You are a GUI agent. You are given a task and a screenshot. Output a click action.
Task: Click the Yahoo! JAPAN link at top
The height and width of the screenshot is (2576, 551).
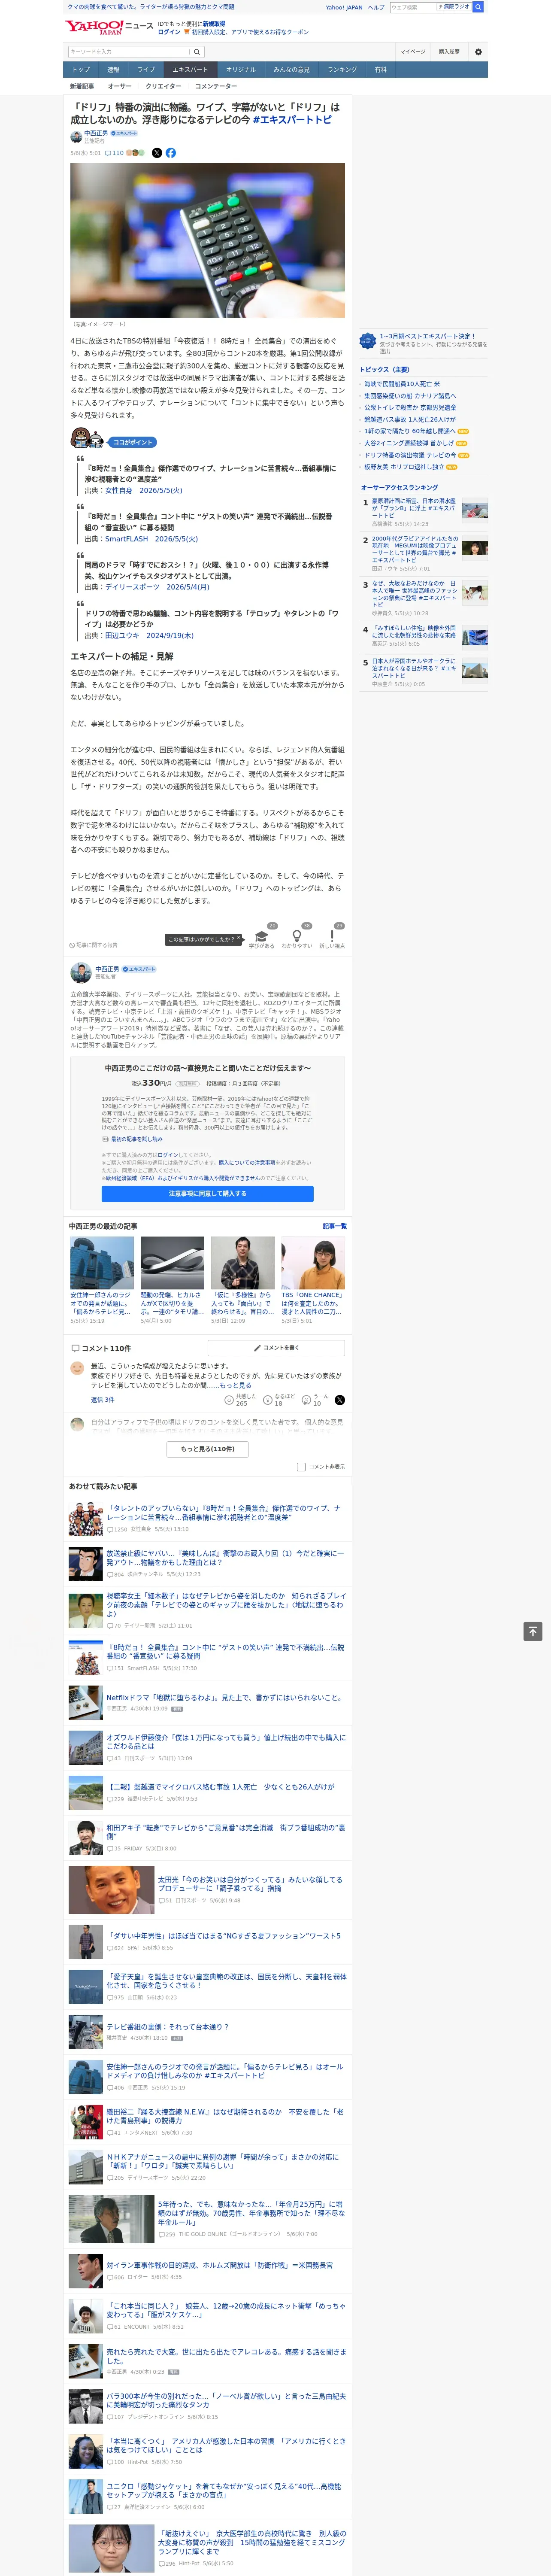point(344,7)
